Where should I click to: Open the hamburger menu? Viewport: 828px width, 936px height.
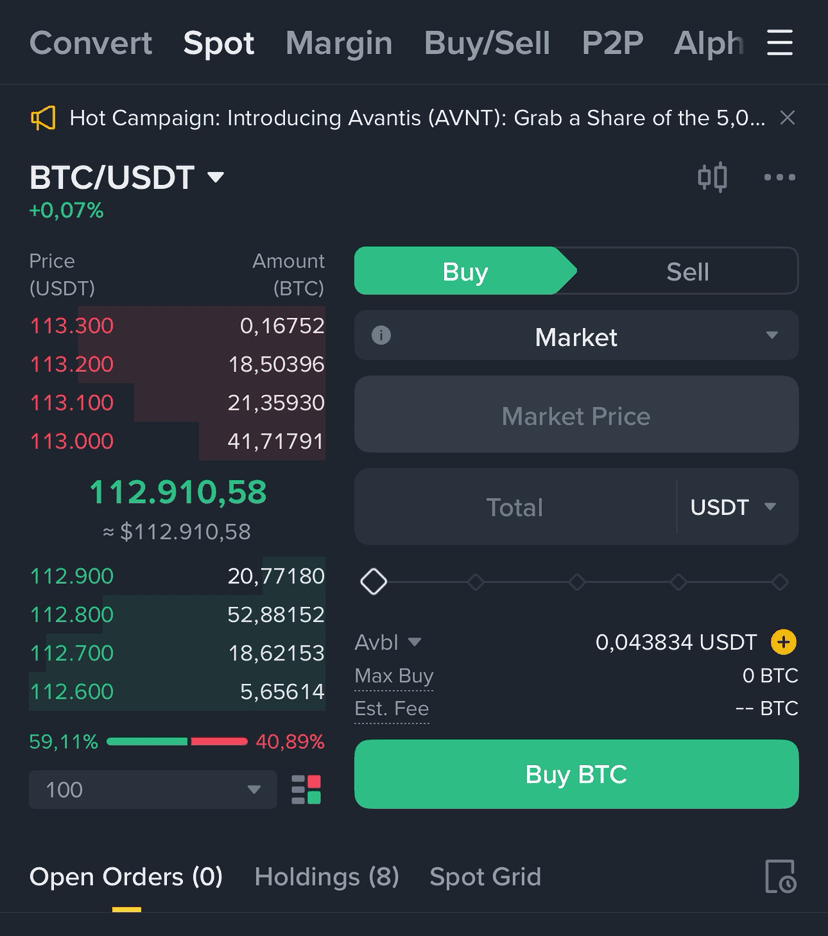[779, 43]
